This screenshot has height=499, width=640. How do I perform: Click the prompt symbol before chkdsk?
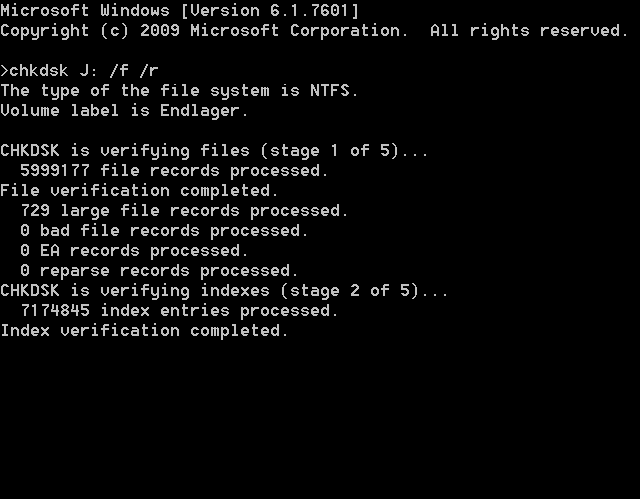click(4, 71)
